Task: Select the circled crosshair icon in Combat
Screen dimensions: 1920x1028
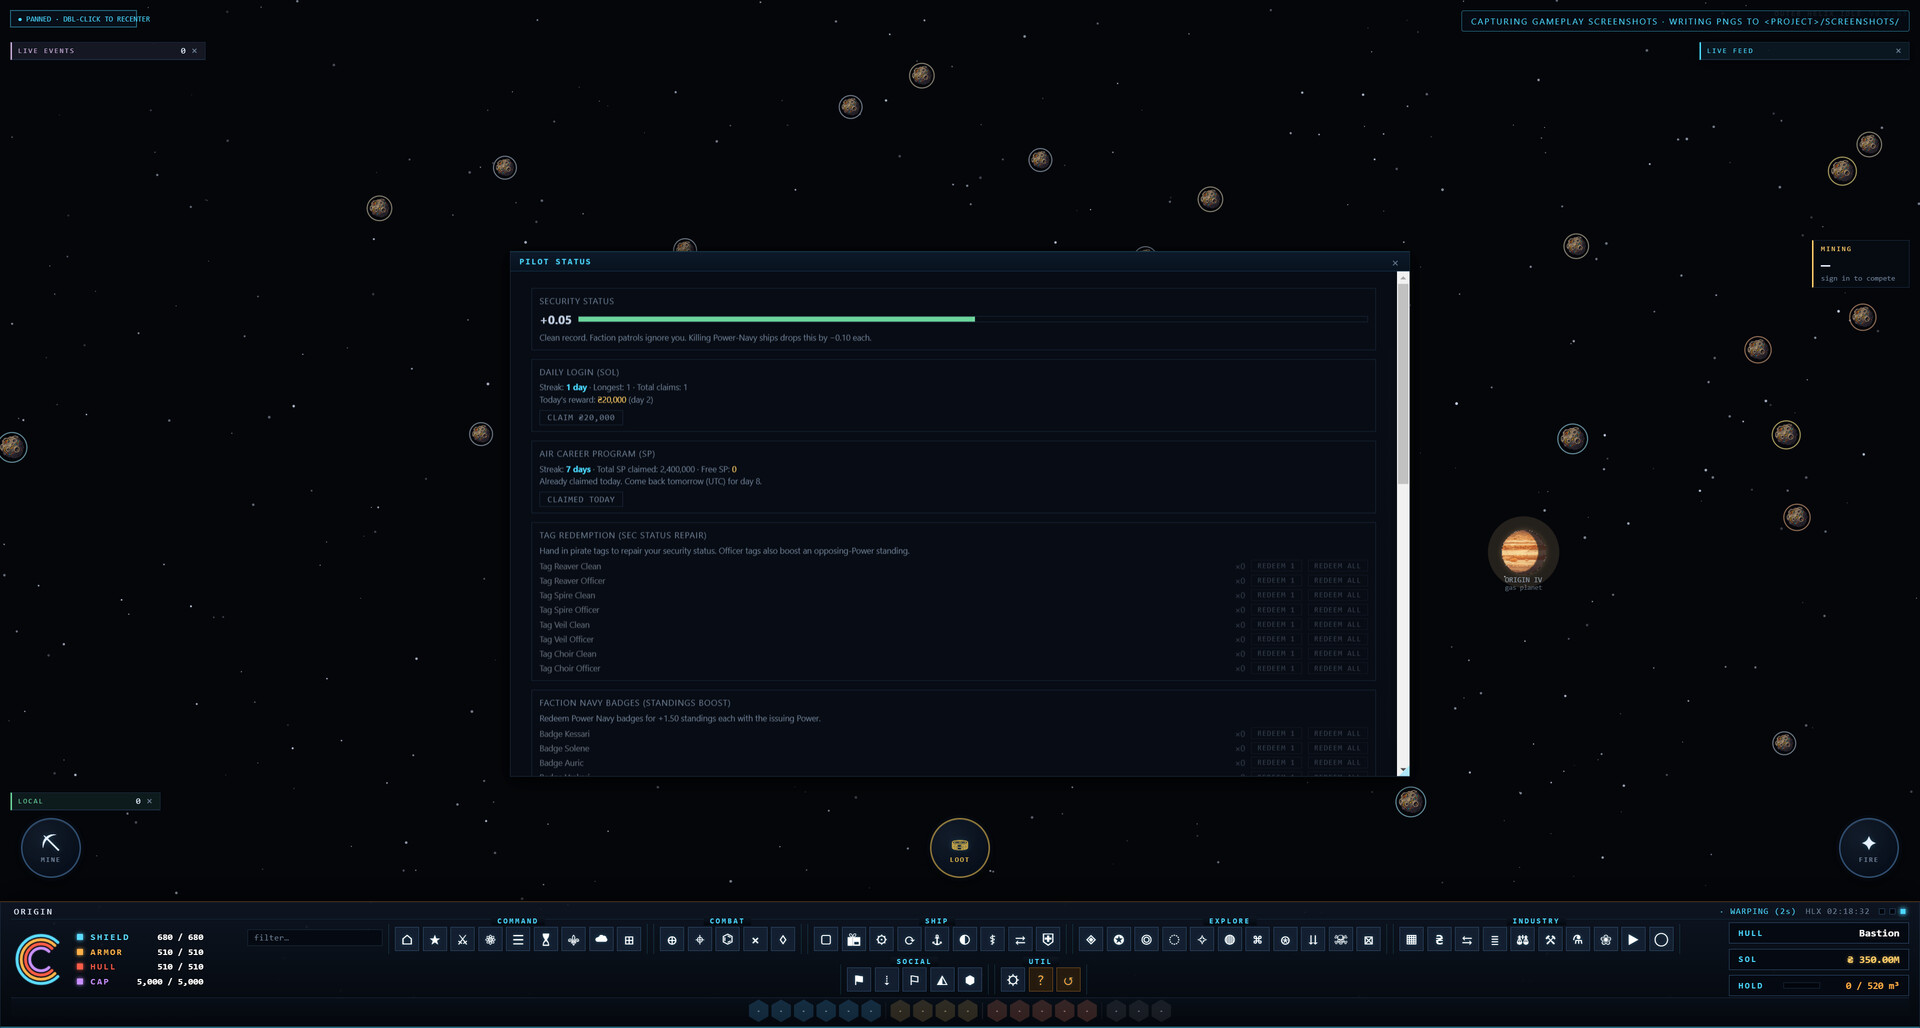Action: tap(672, 940)
